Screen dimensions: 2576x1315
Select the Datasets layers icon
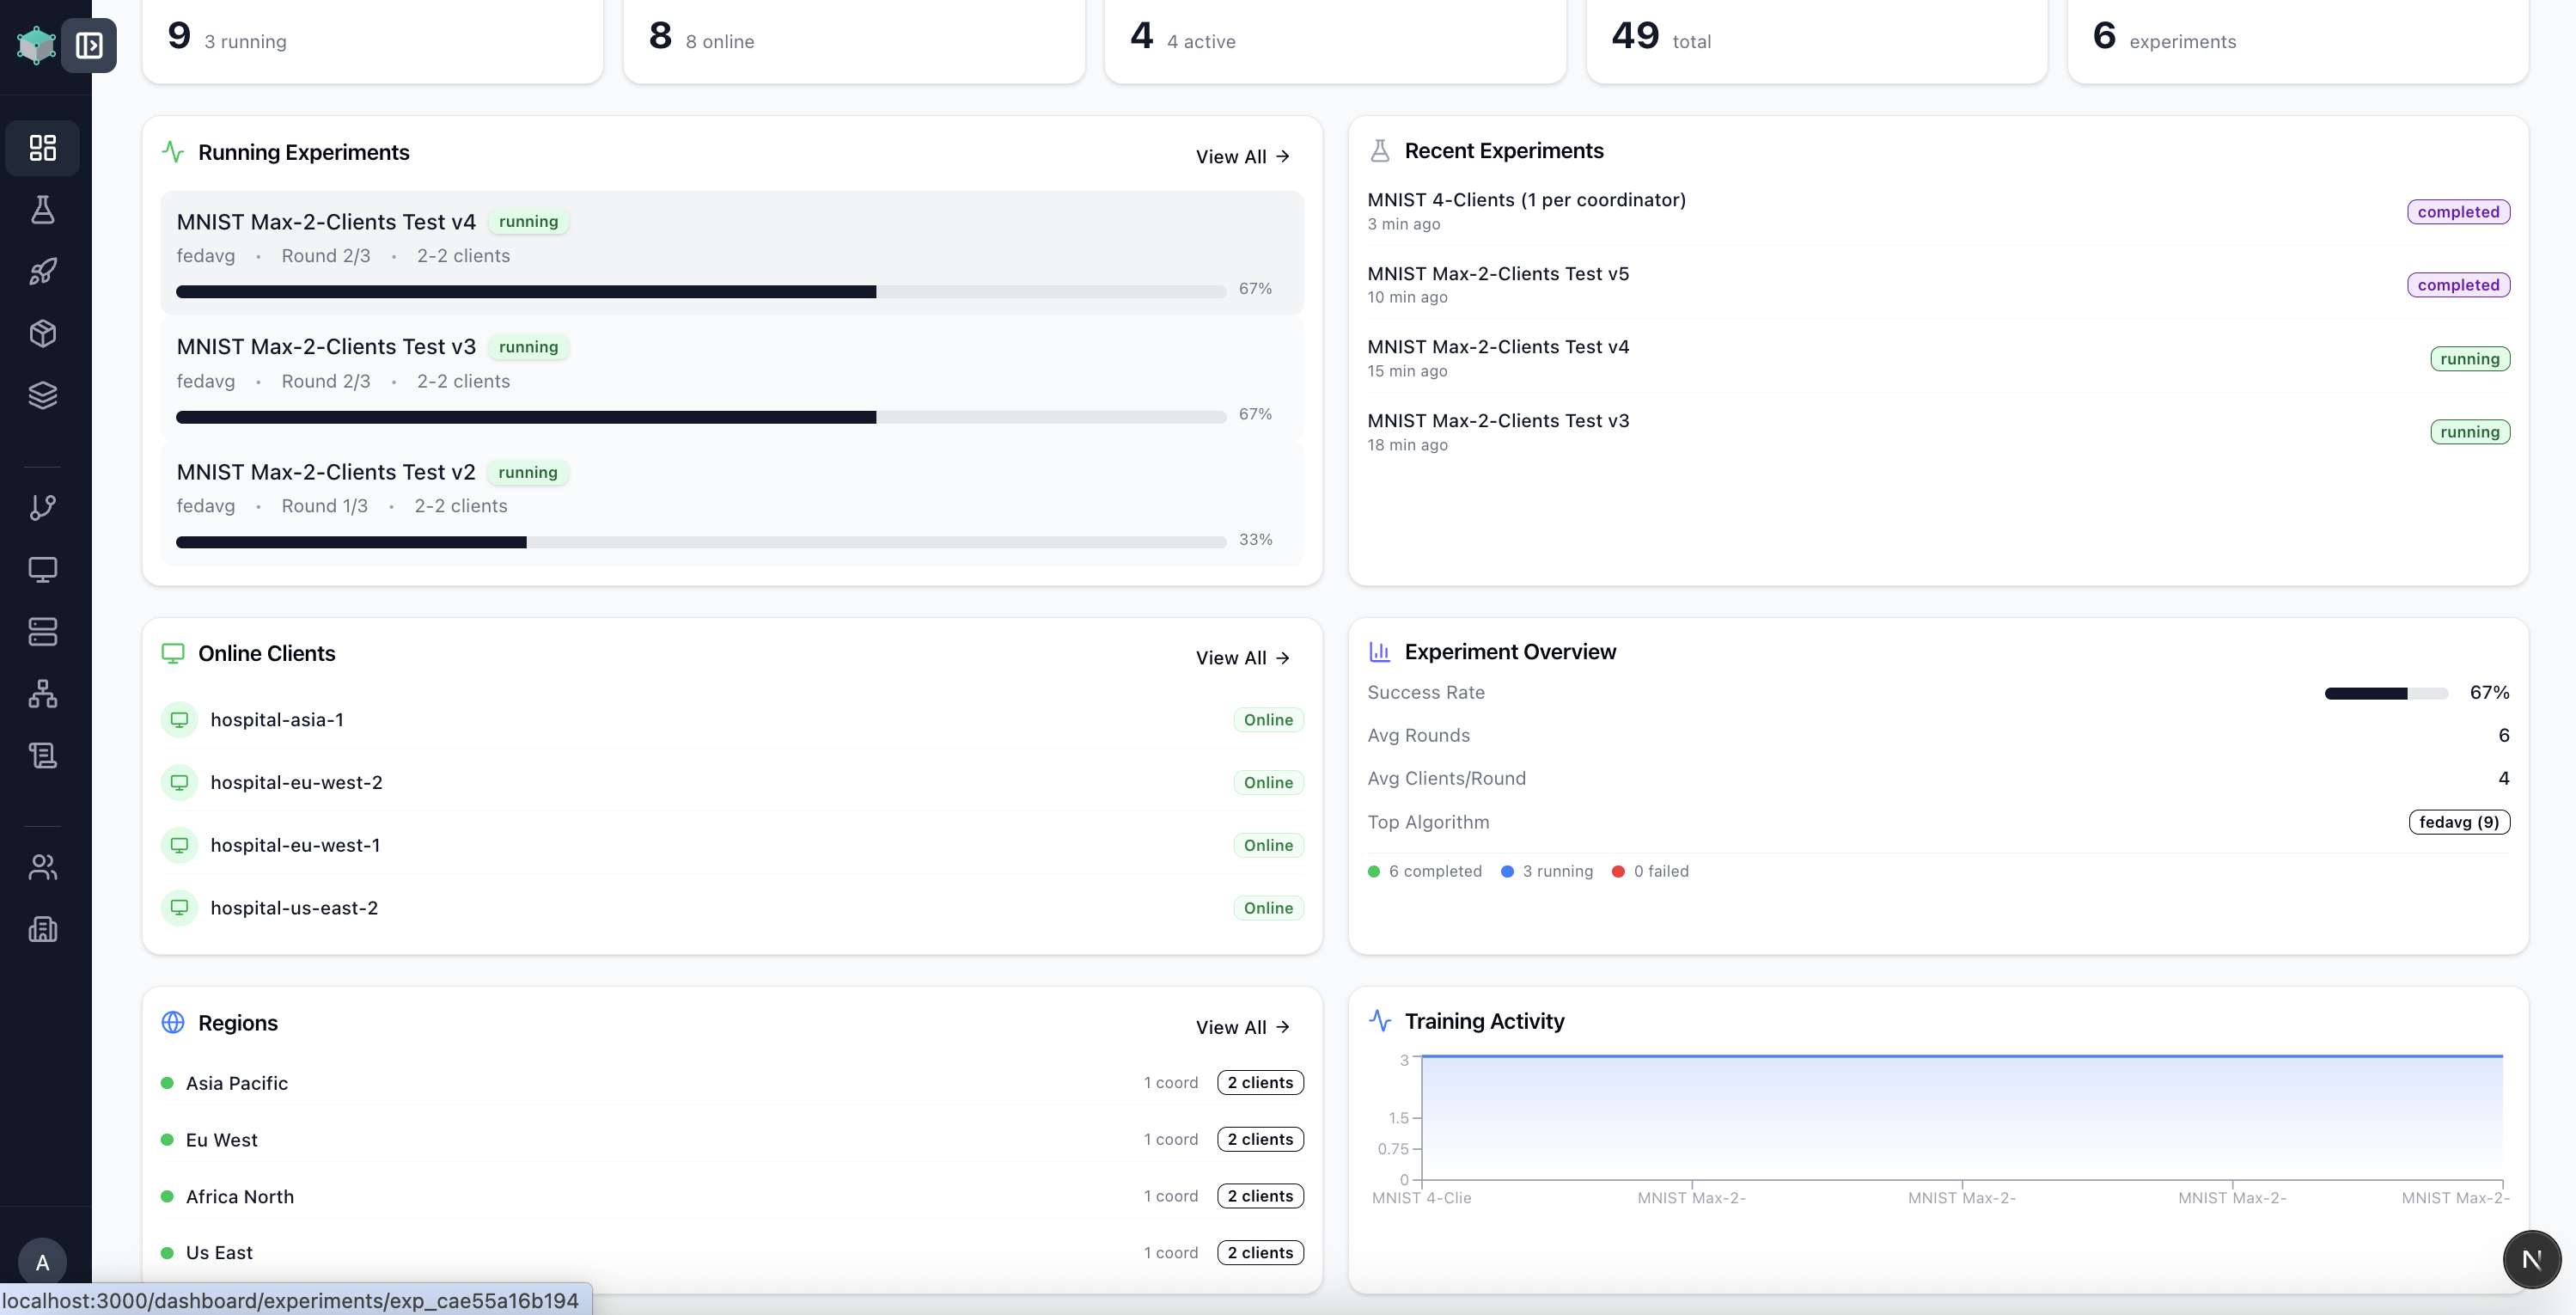tap(42, 395)
